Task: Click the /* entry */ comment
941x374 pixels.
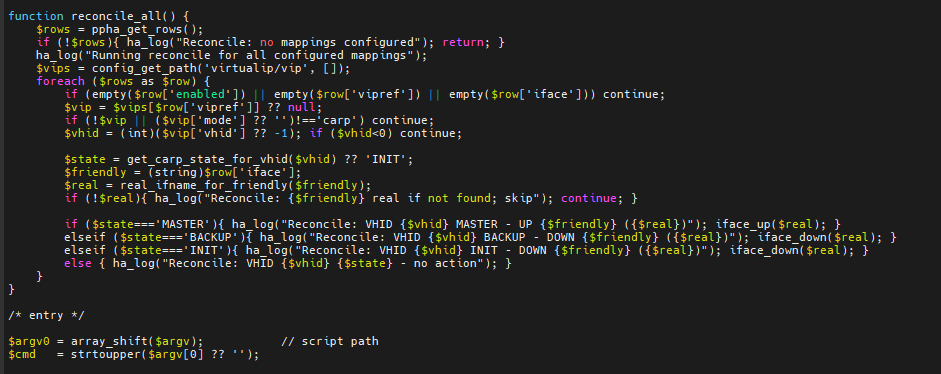Action: pos(47,315)
